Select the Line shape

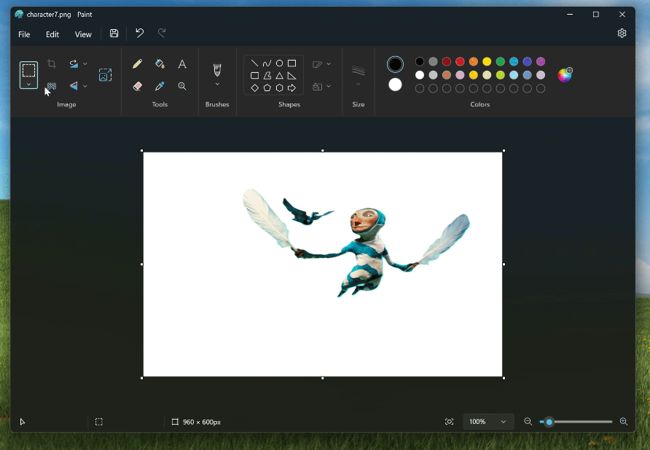(255, 63)
